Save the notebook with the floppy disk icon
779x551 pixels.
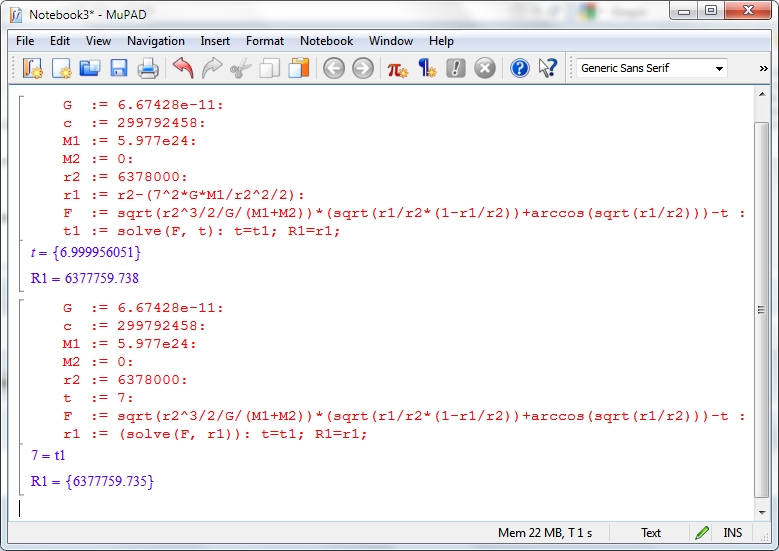(119, 68)
